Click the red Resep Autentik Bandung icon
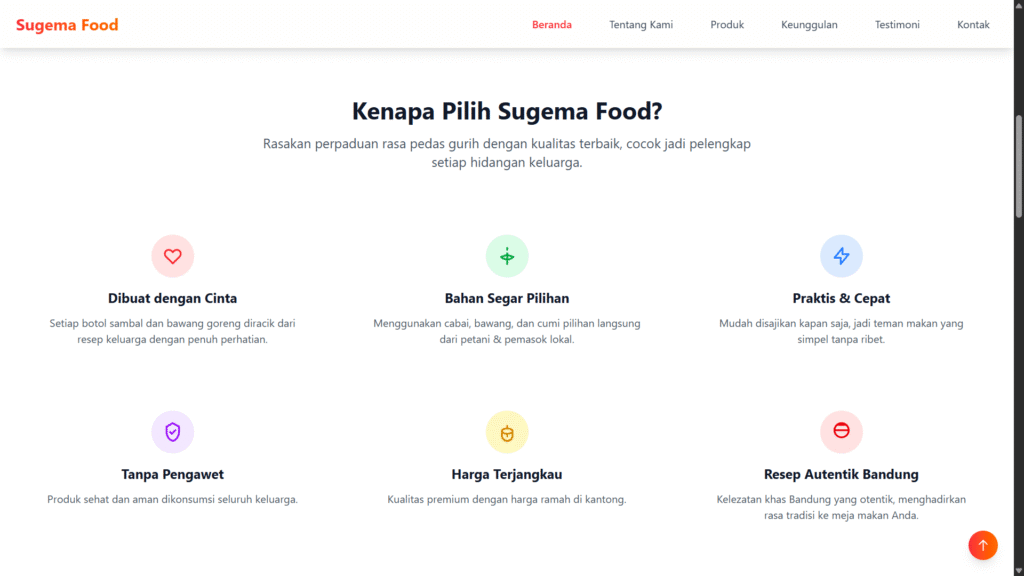1024x576 pixels. tap(841, 432)
